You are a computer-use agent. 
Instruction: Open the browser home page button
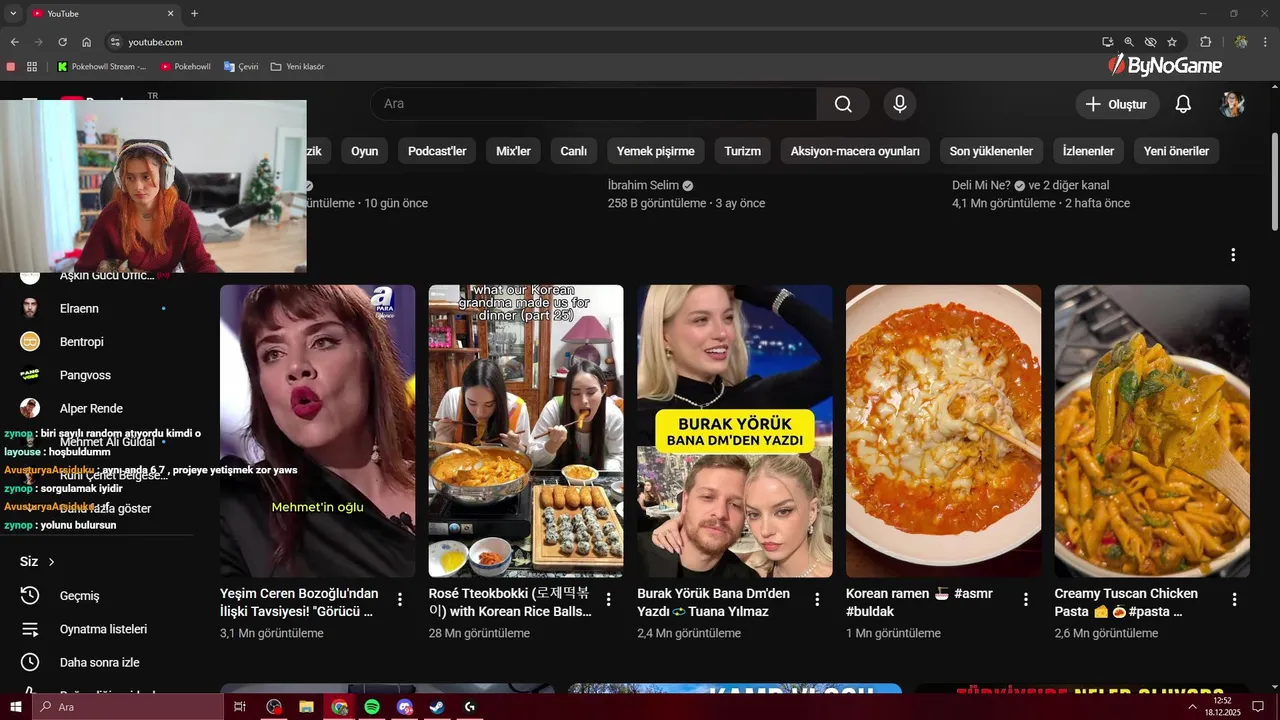point(87,42)
